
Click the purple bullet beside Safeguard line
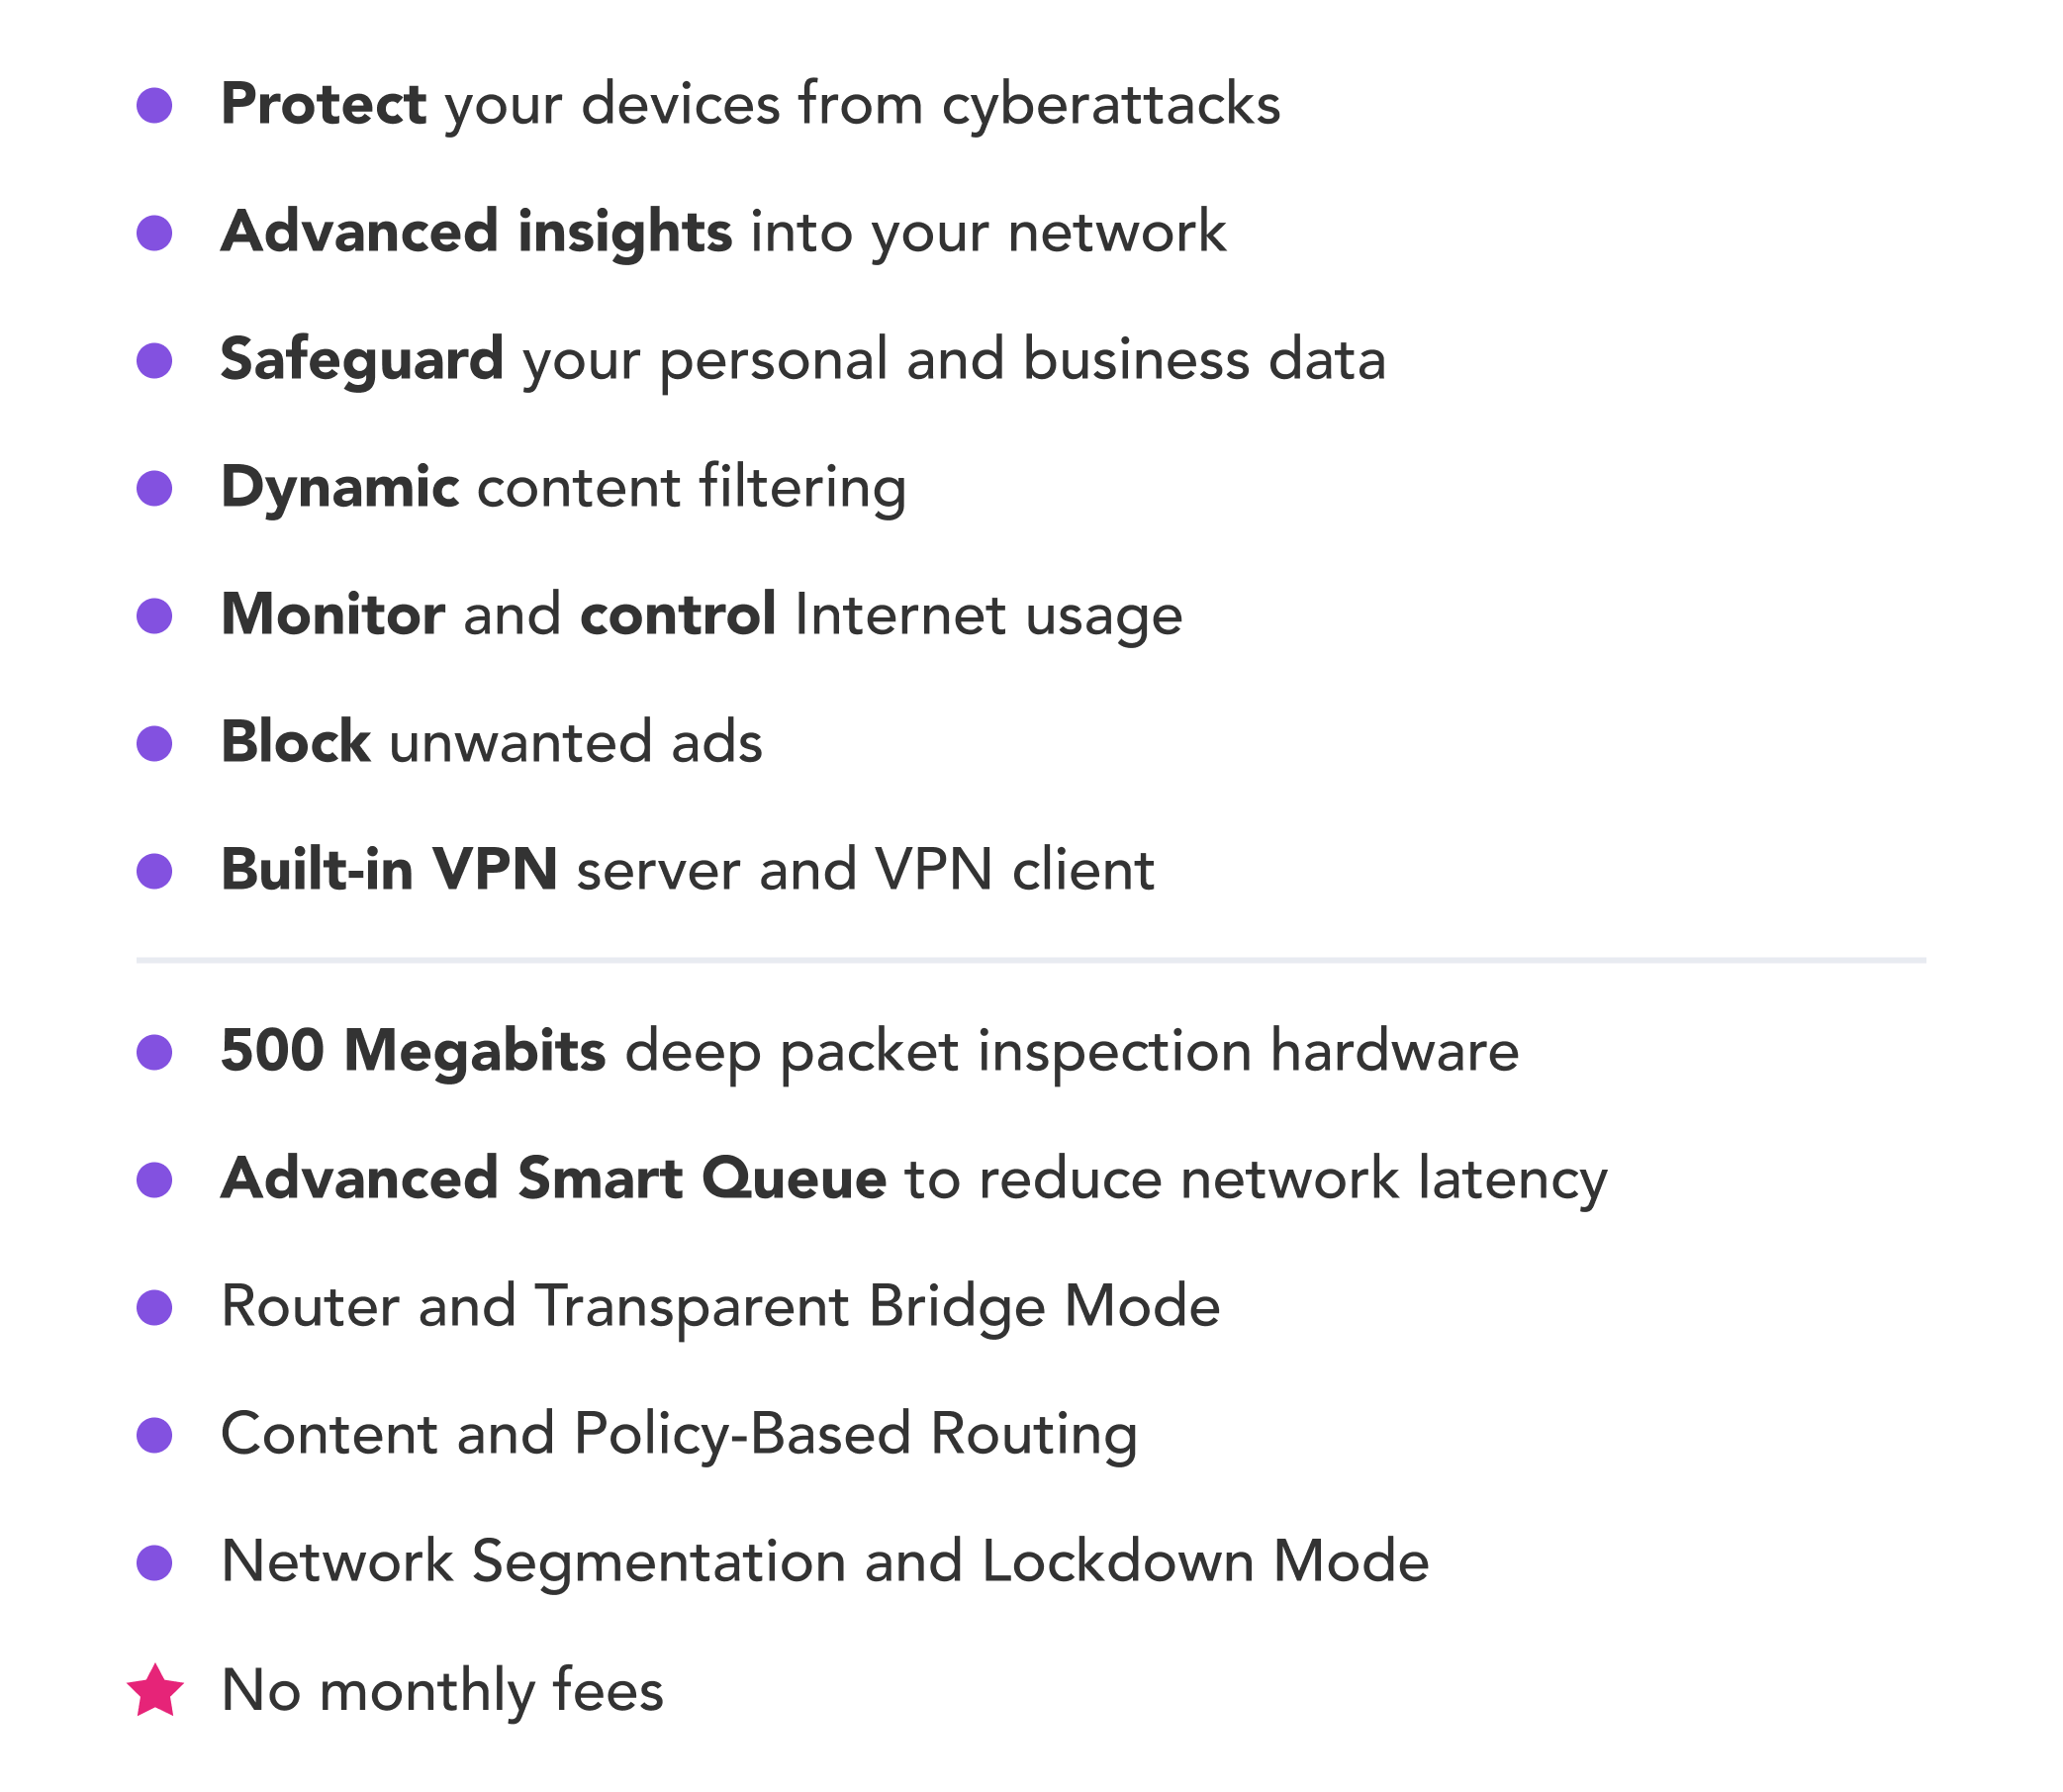tap(154, 360)
